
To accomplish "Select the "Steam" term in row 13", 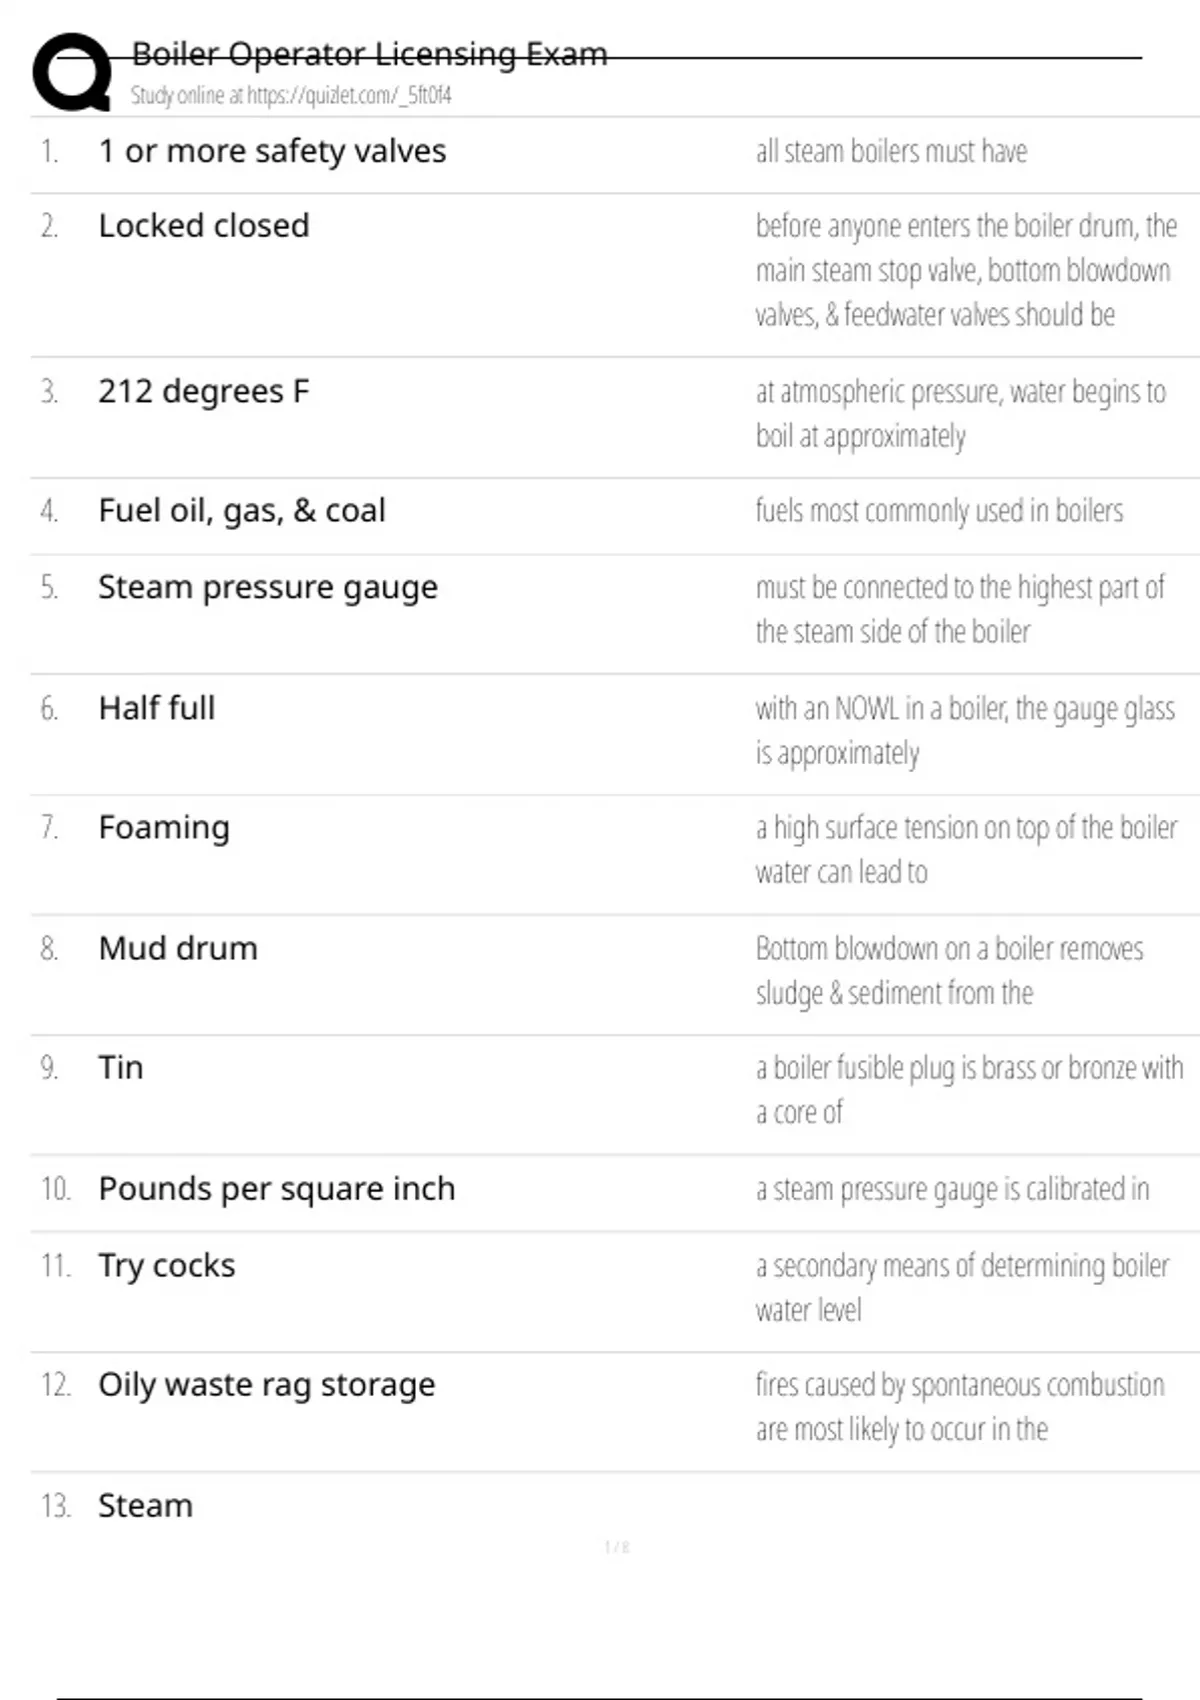I will pyautogui.click(x=145, y=1505).
